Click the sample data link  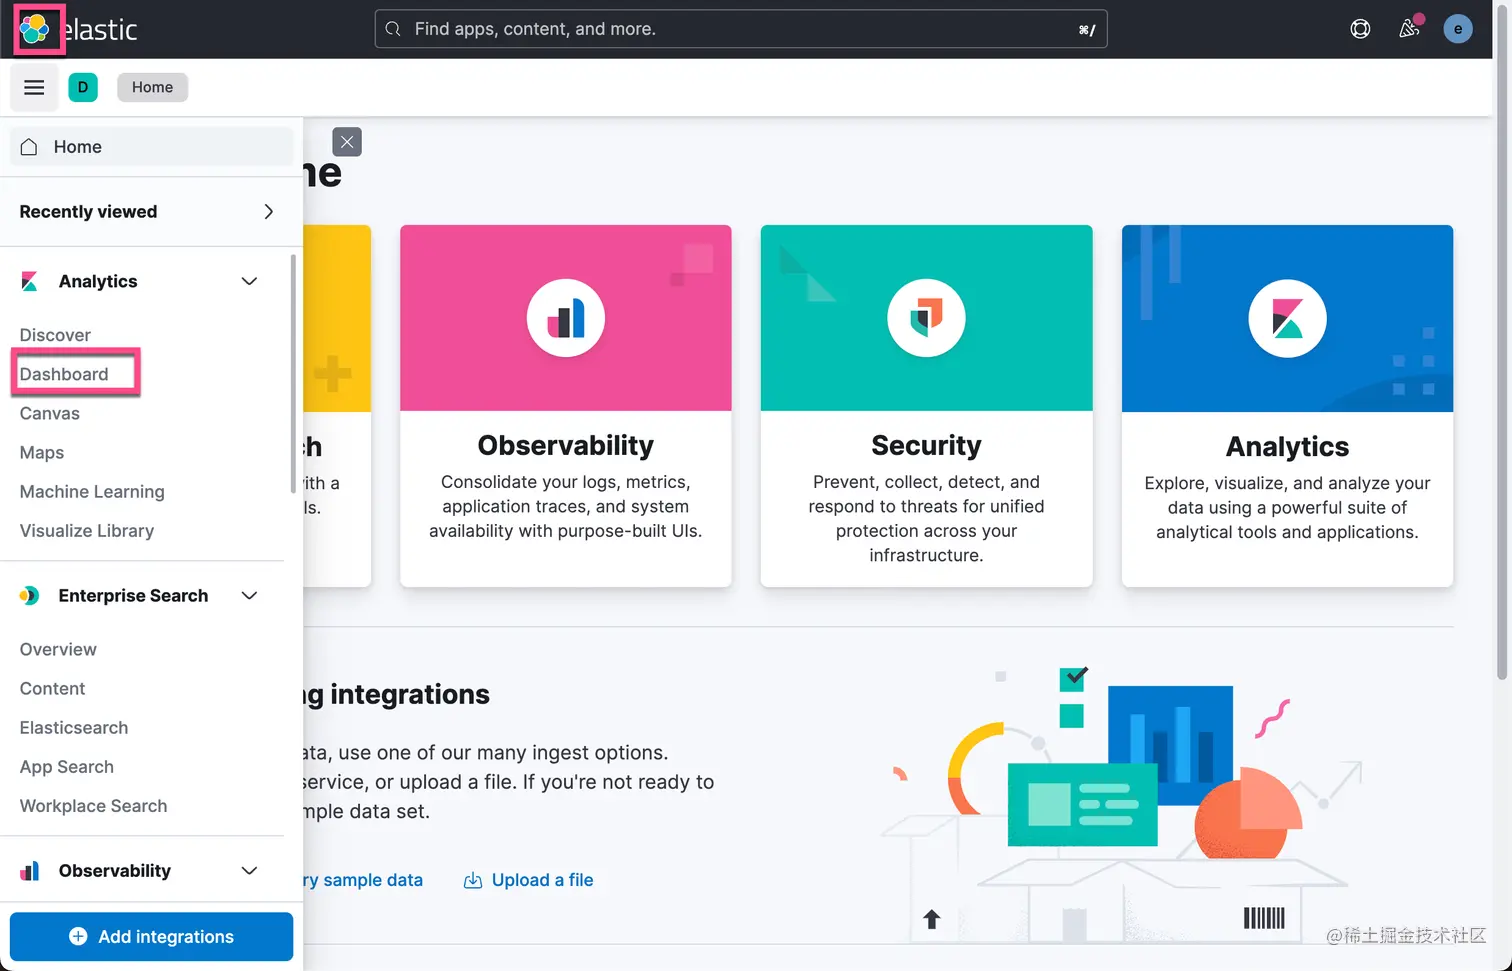pos(364,880)
